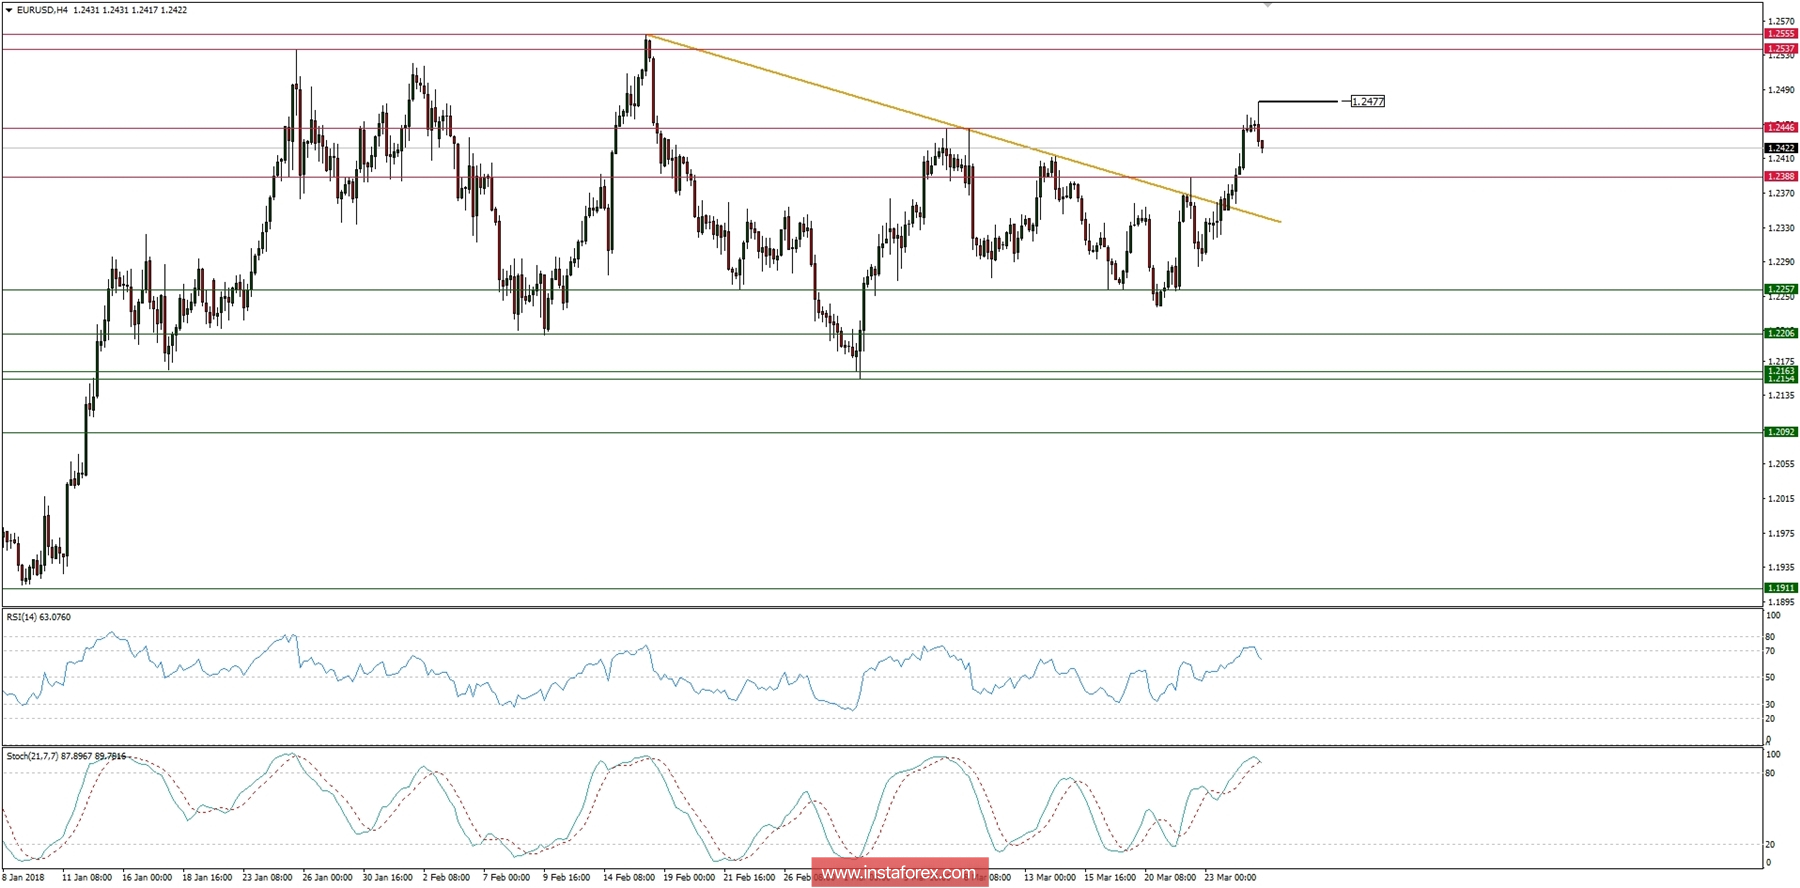Select the green 1.1911 support level tag
Screen dimensions: 1800x888
coord(1780,588)
